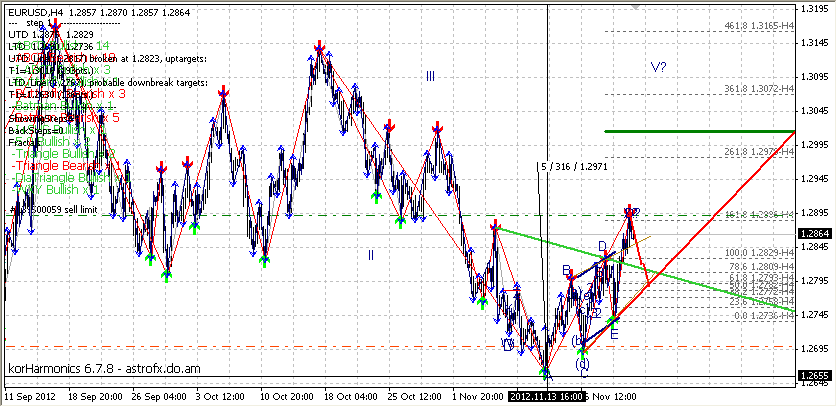Select the 78.6 1.2809-H4 Fibonacci label

(761, 266)
